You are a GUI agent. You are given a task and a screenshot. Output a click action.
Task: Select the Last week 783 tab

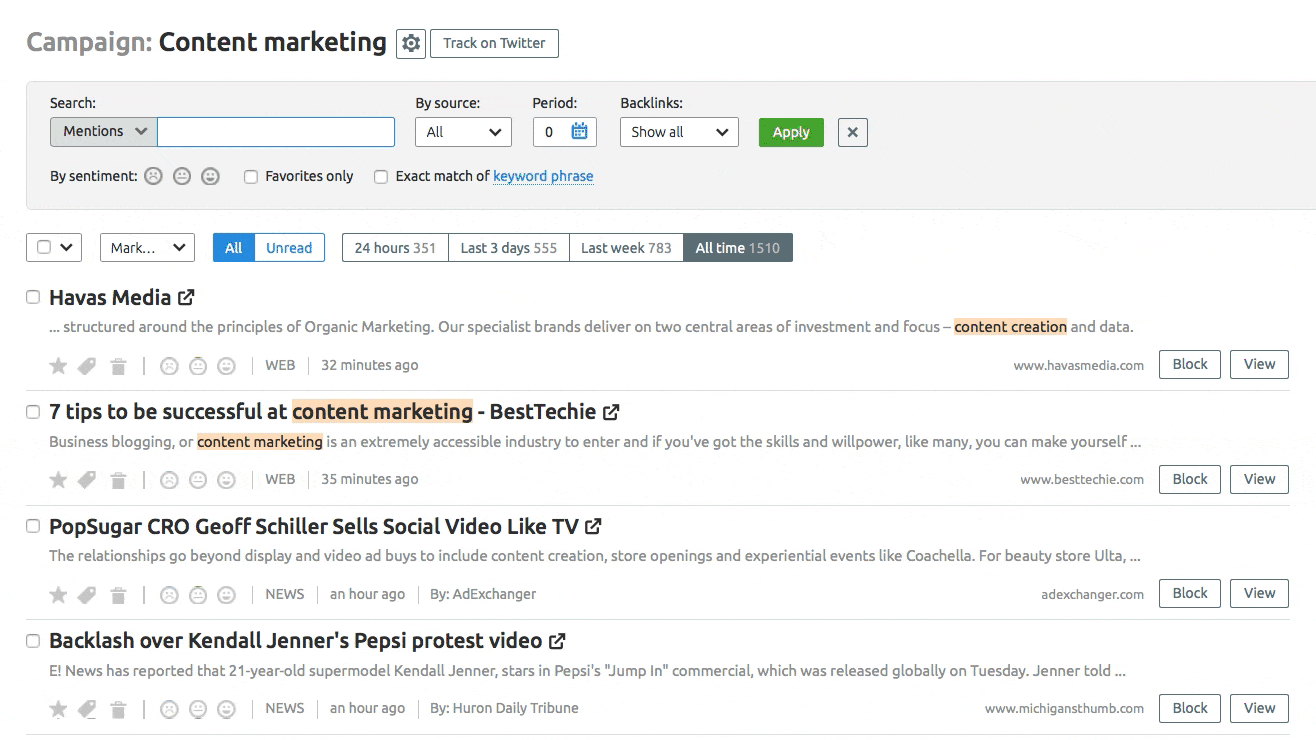pyautogui.click(x=626, y=248)
